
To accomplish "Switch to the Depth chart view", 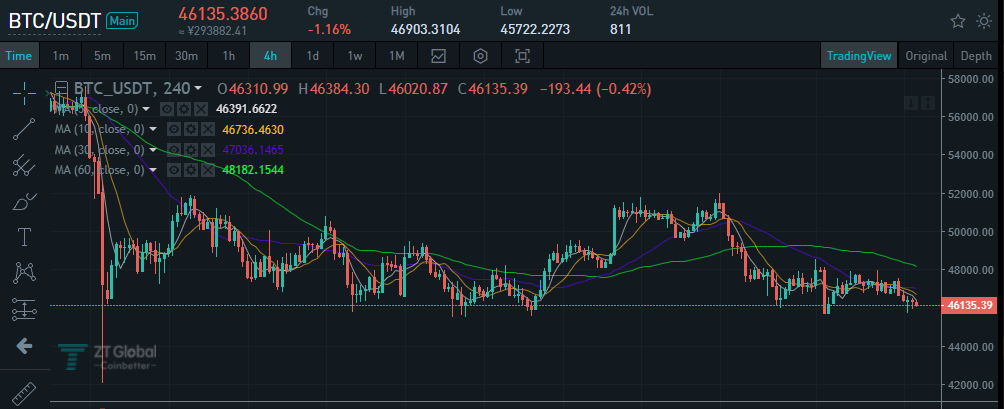I will (x=976, y=56).
